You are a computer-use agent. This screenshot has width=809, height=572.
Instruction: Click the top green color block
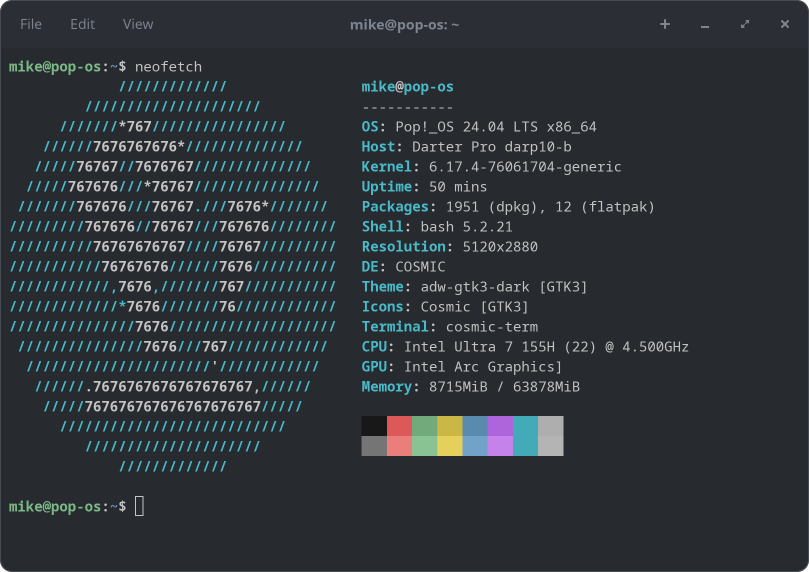tap(425, 426)
